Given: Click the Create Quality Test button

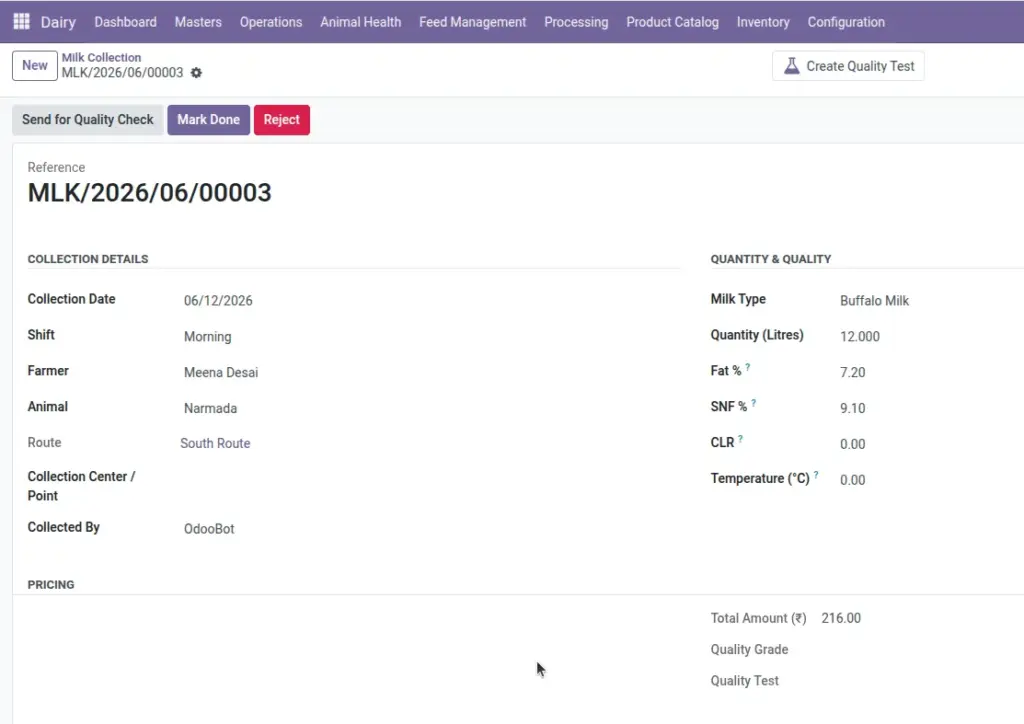Looking at the screenshot, I should [x=848, y=66].
